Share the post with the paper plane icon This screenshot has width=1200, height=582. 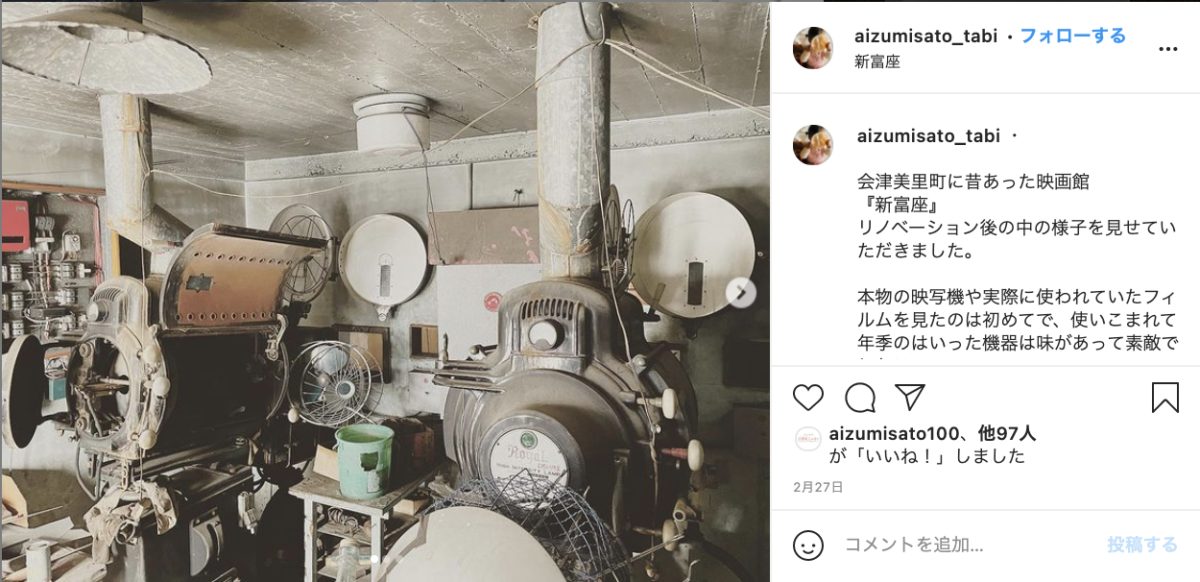coord(910,397)
